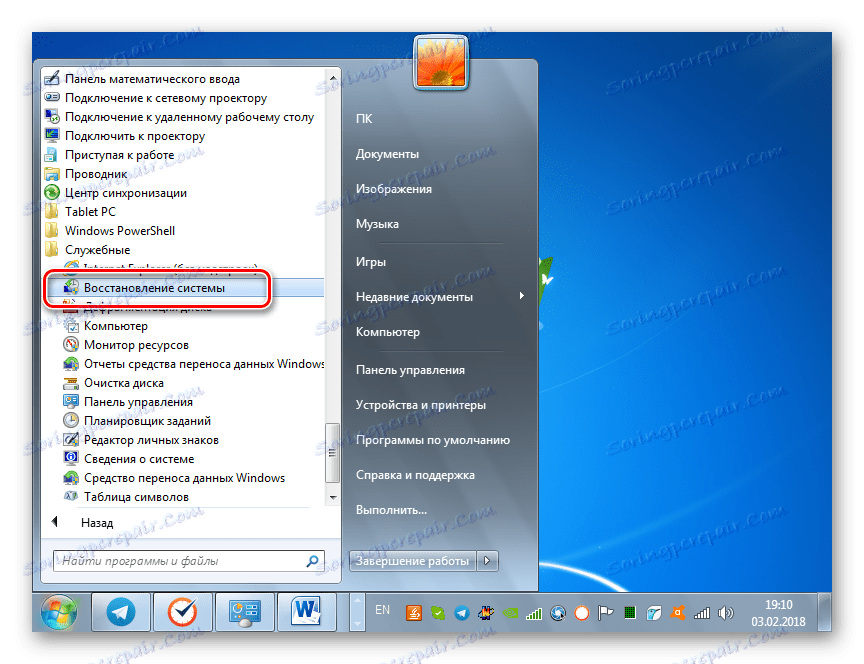Open Сведения о системе

[x=139, y=459]
